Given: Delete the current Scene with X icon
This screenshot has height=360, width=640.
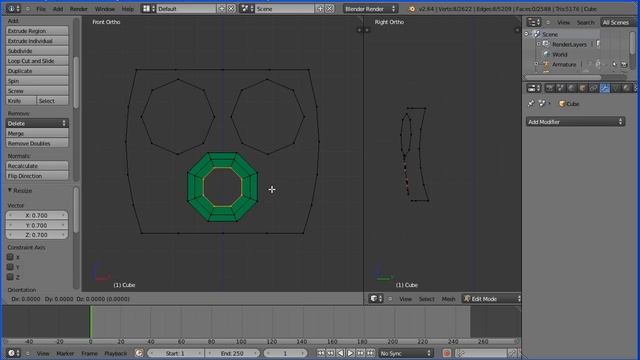Looking at the screenshot, I should (330, 9).
